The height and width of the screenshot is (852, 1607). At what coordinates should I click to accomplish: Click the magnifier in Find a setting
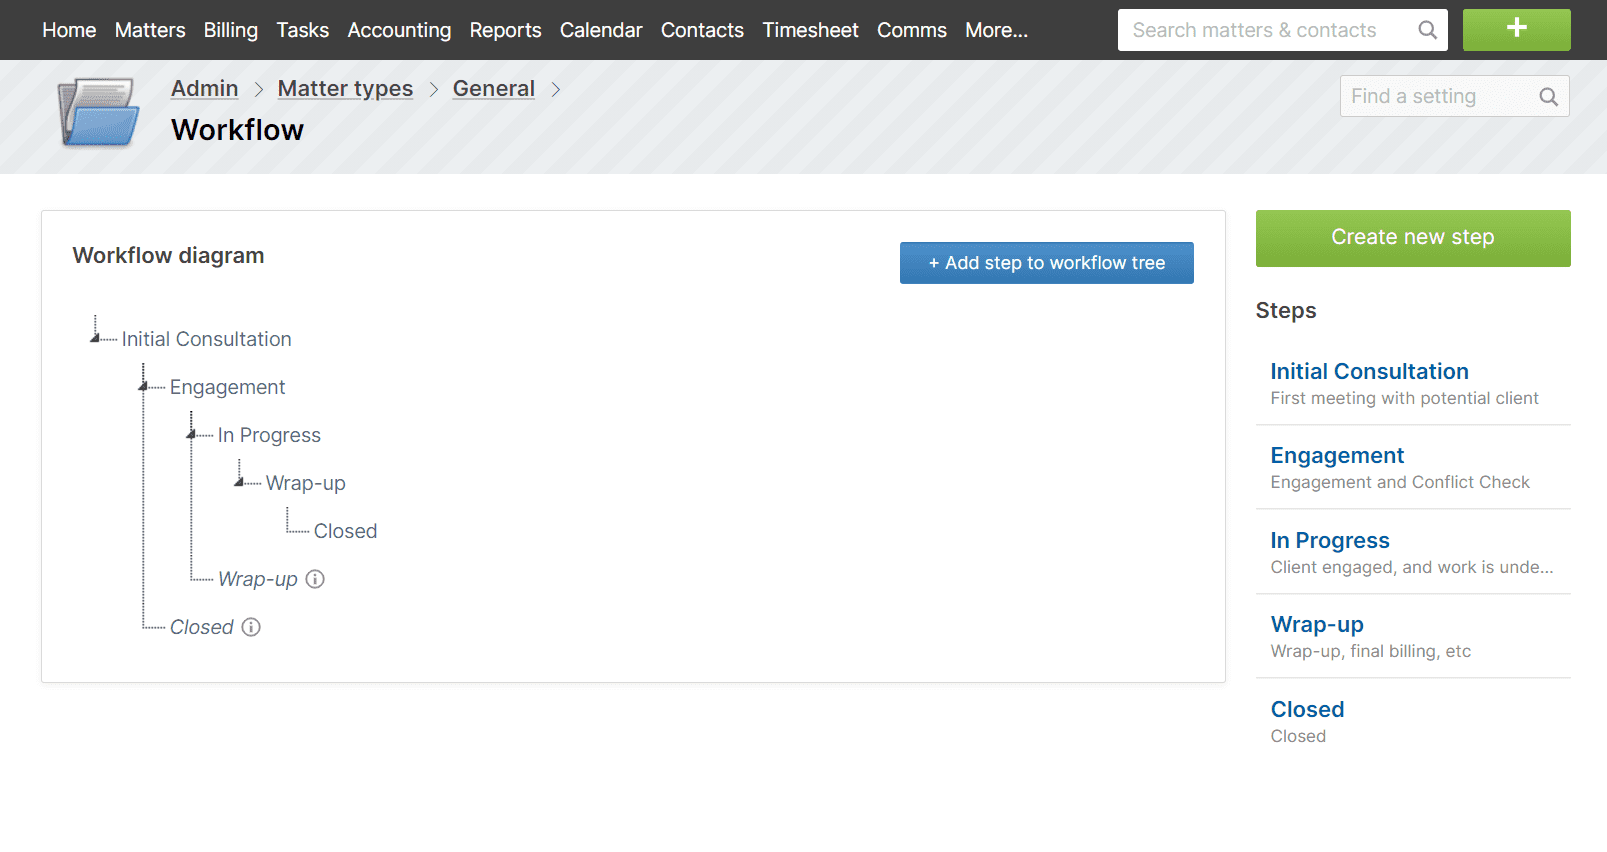tap(1548, 97)
